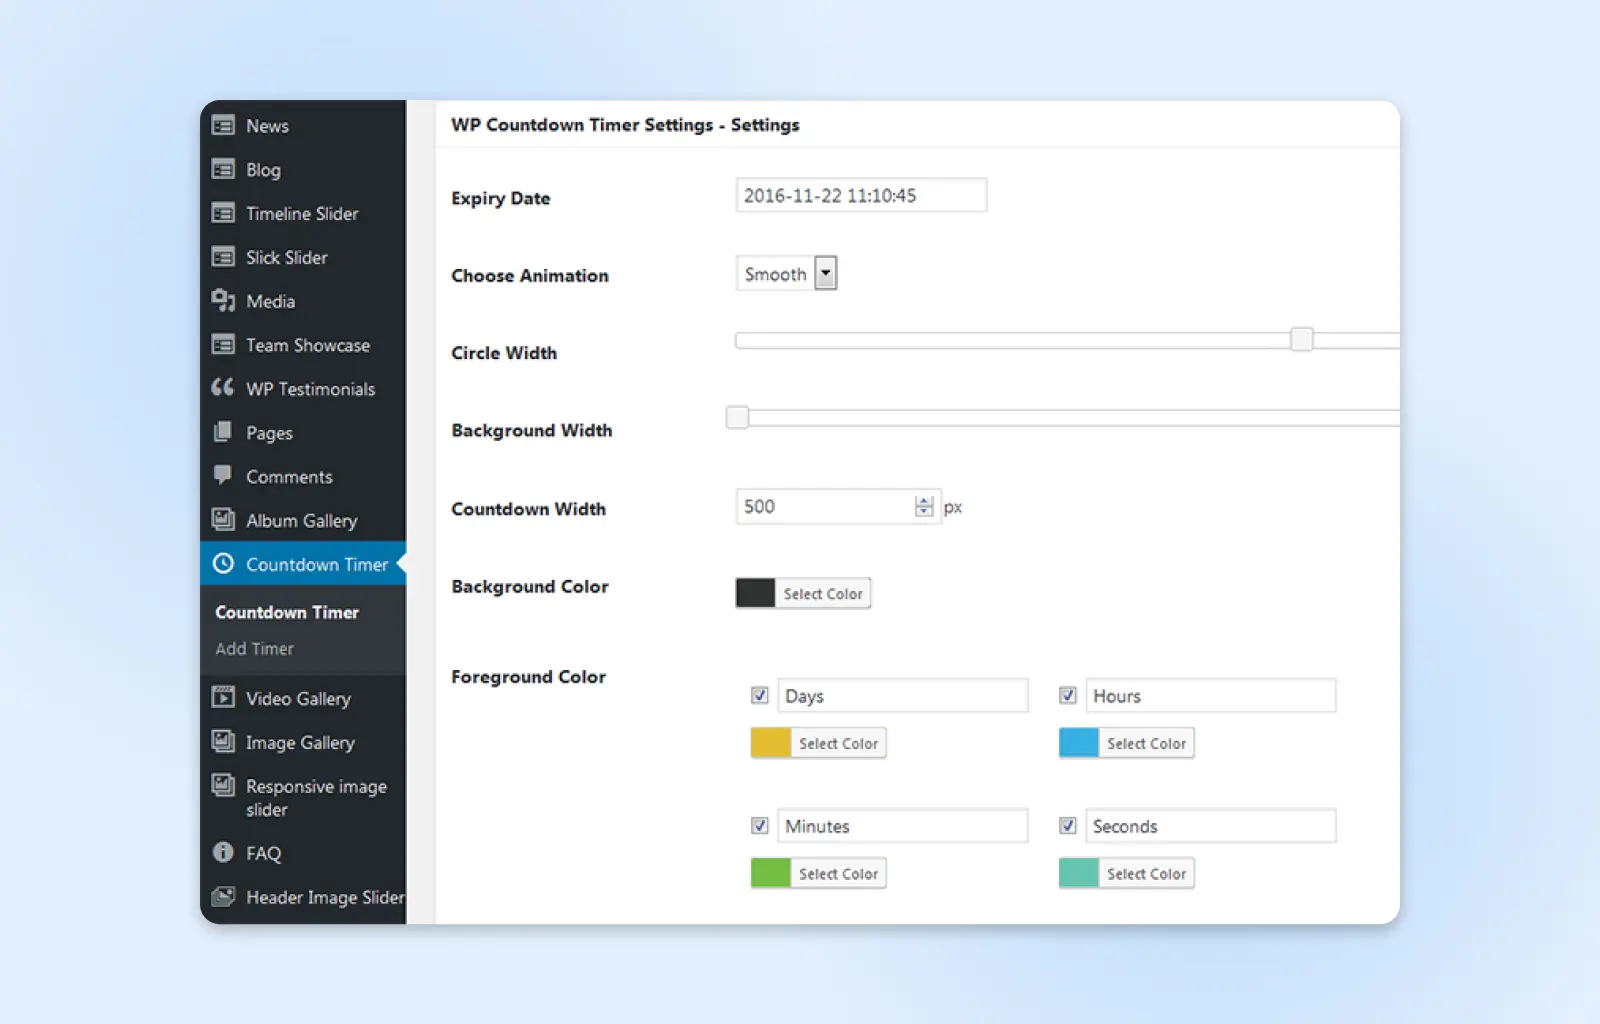Screen dimensions: 1600x1024
Task: Disable the Seconds checkbox
Action: pyautogui.click(x=1068, y=825)
